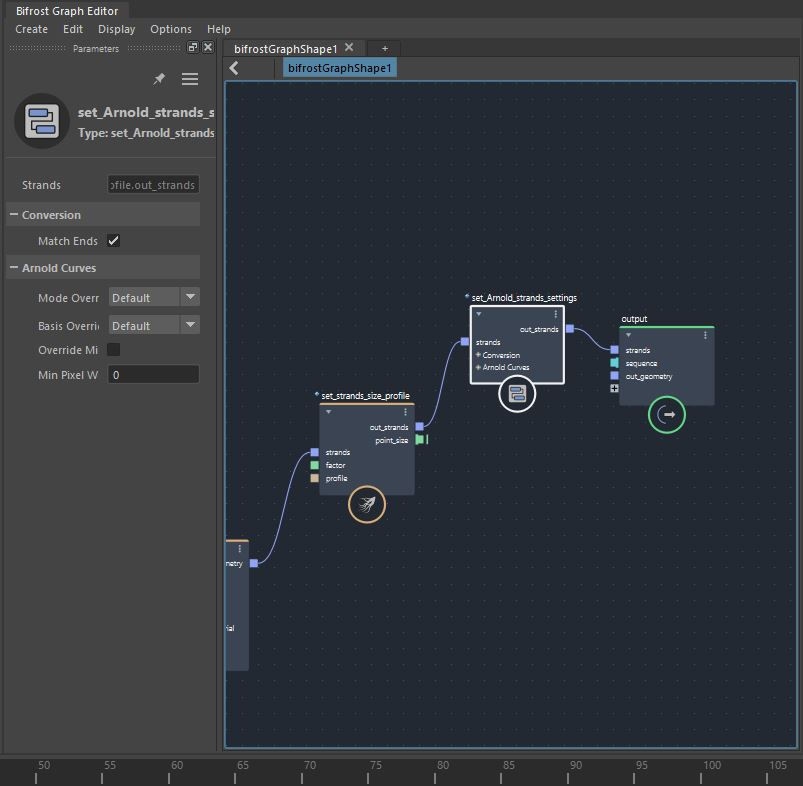
Task: Collapse the Conversion section
Action: (x=14, y=215)
